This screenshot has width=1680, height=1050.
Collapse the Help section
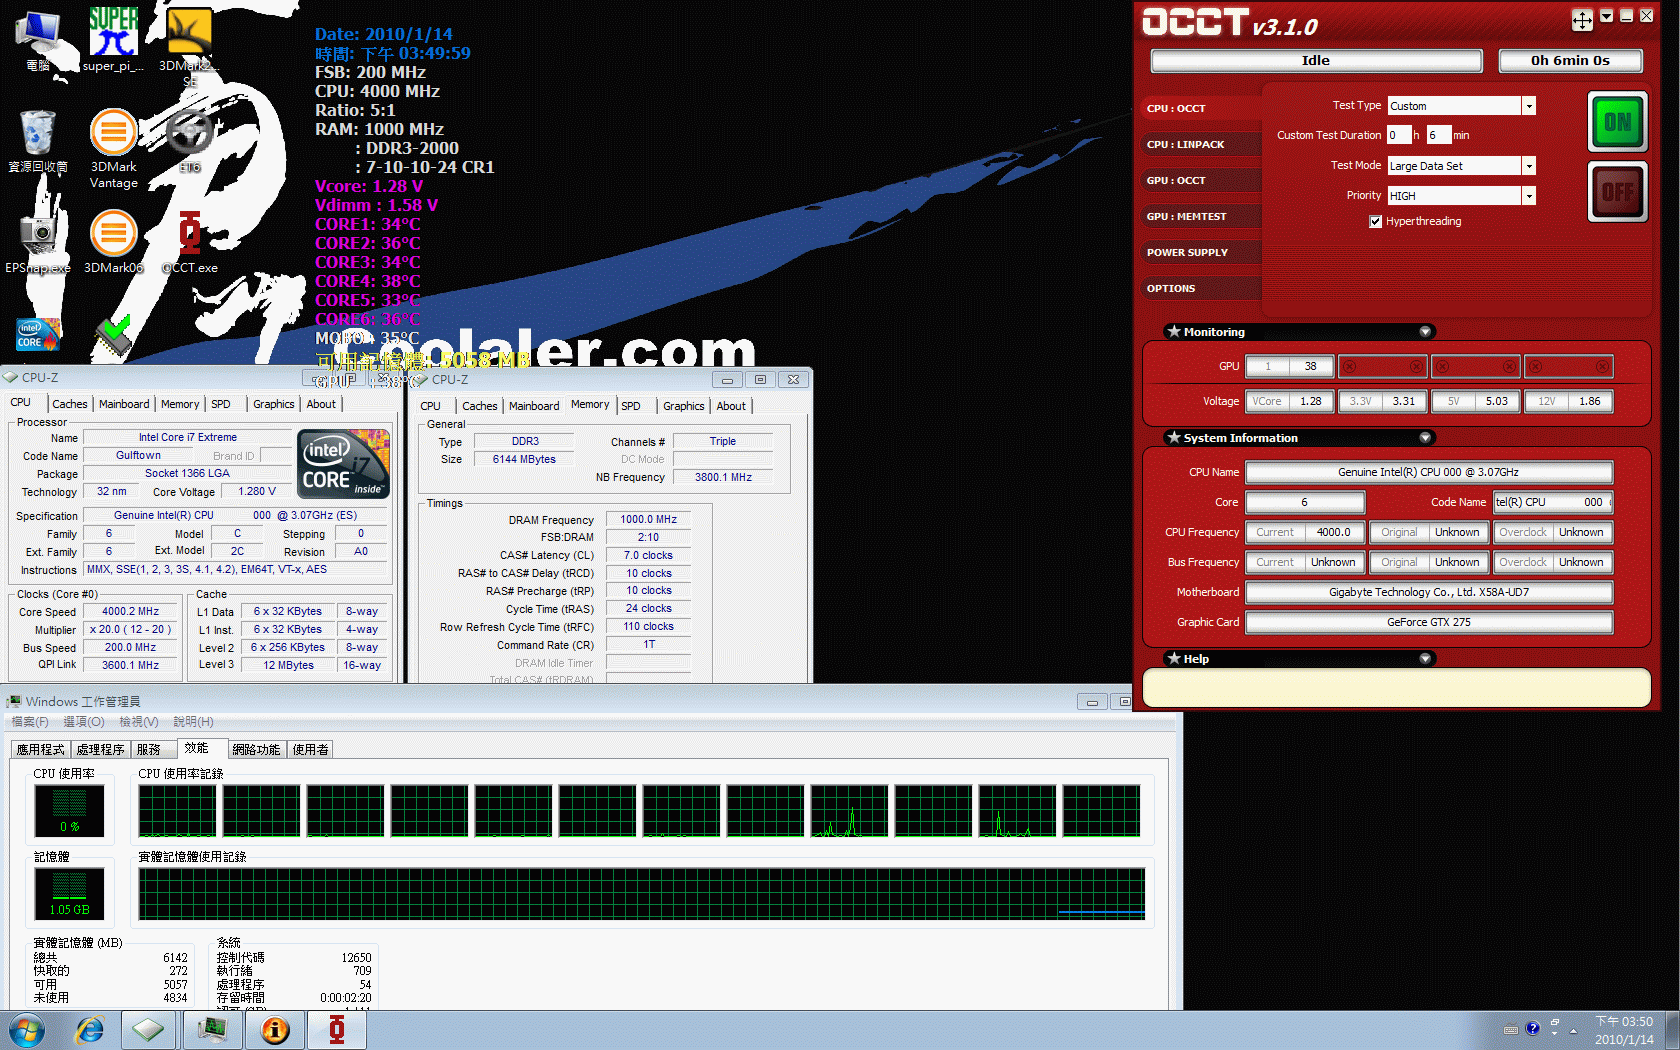click(1426, 659)
